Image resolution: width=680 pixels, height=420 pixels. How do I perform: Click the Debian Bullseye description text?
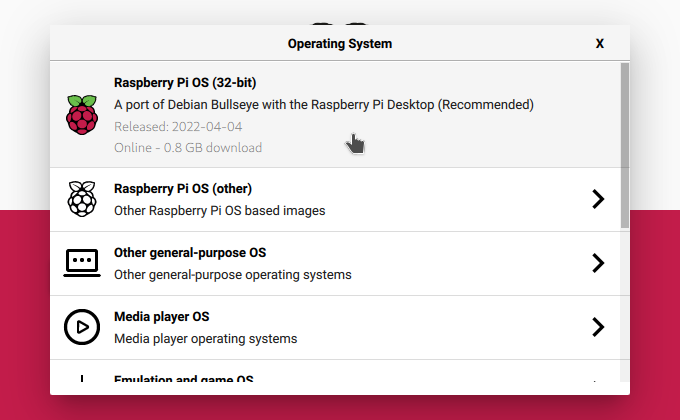(x=324, y=105)
